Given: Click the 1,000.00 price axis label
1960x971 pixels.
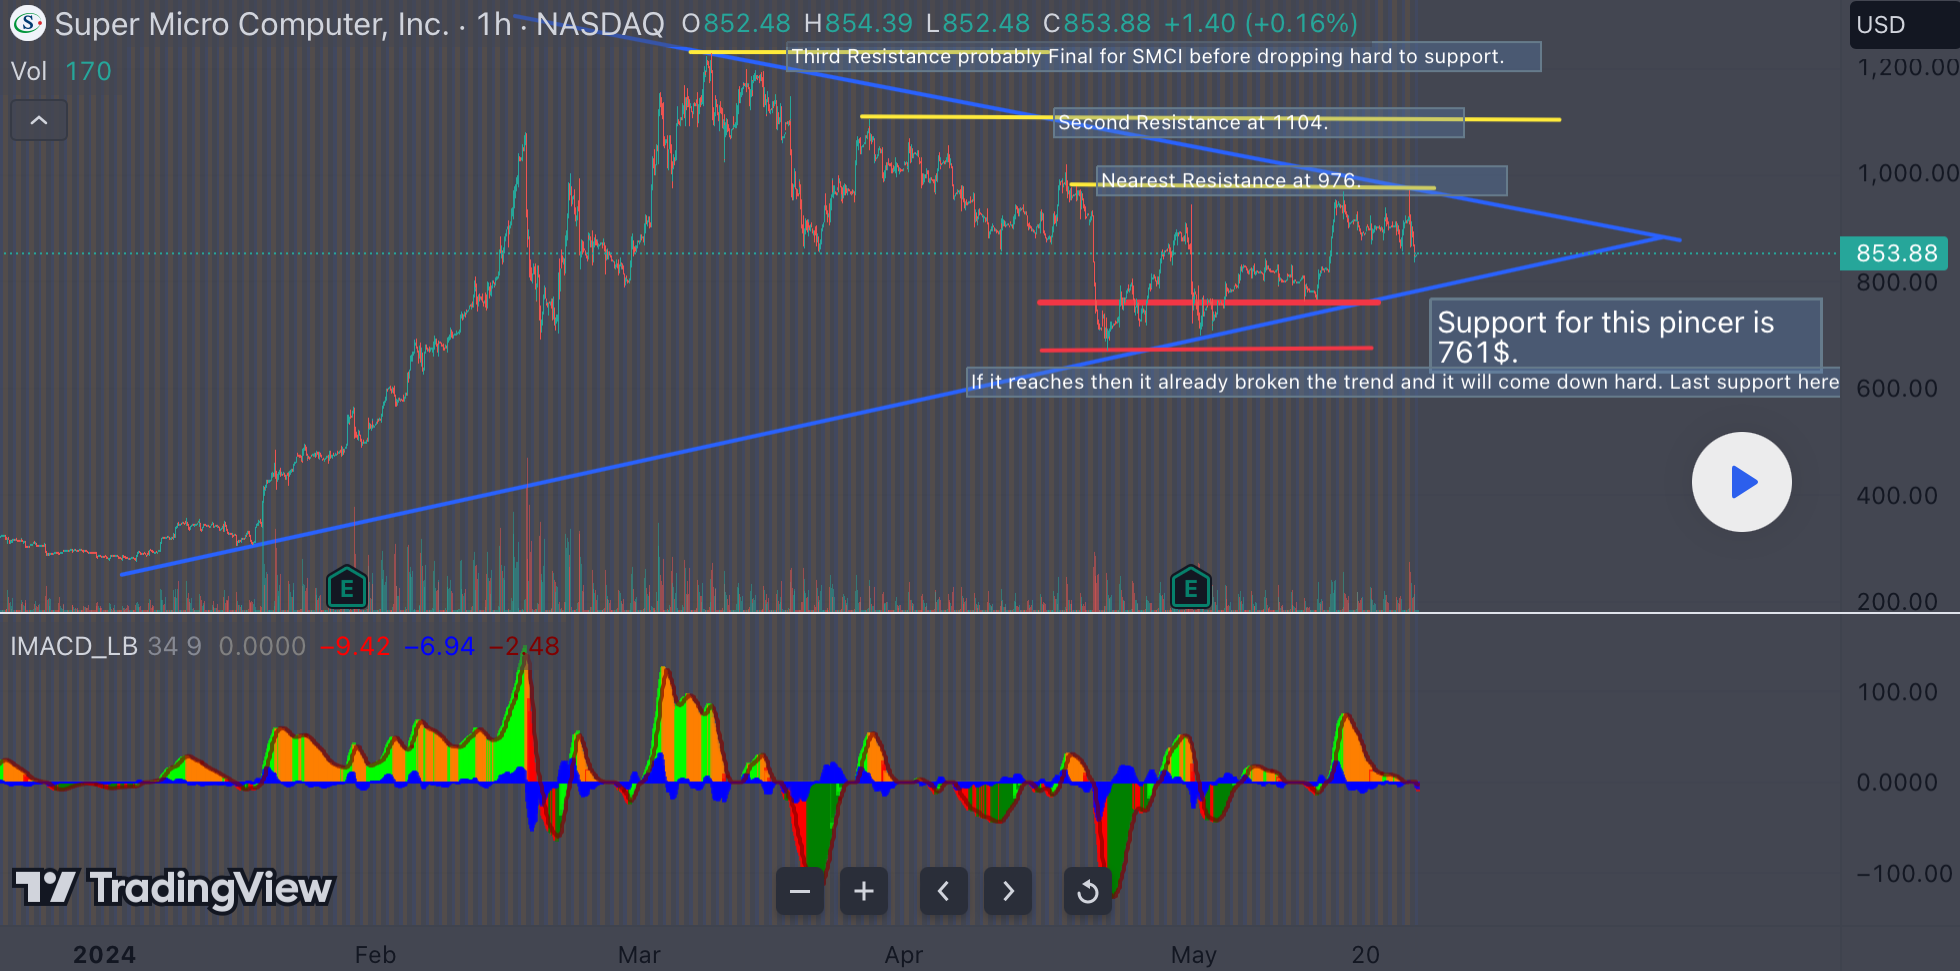Looking at the screenshot, I should pyautogui.click(x=1907, y=173).
